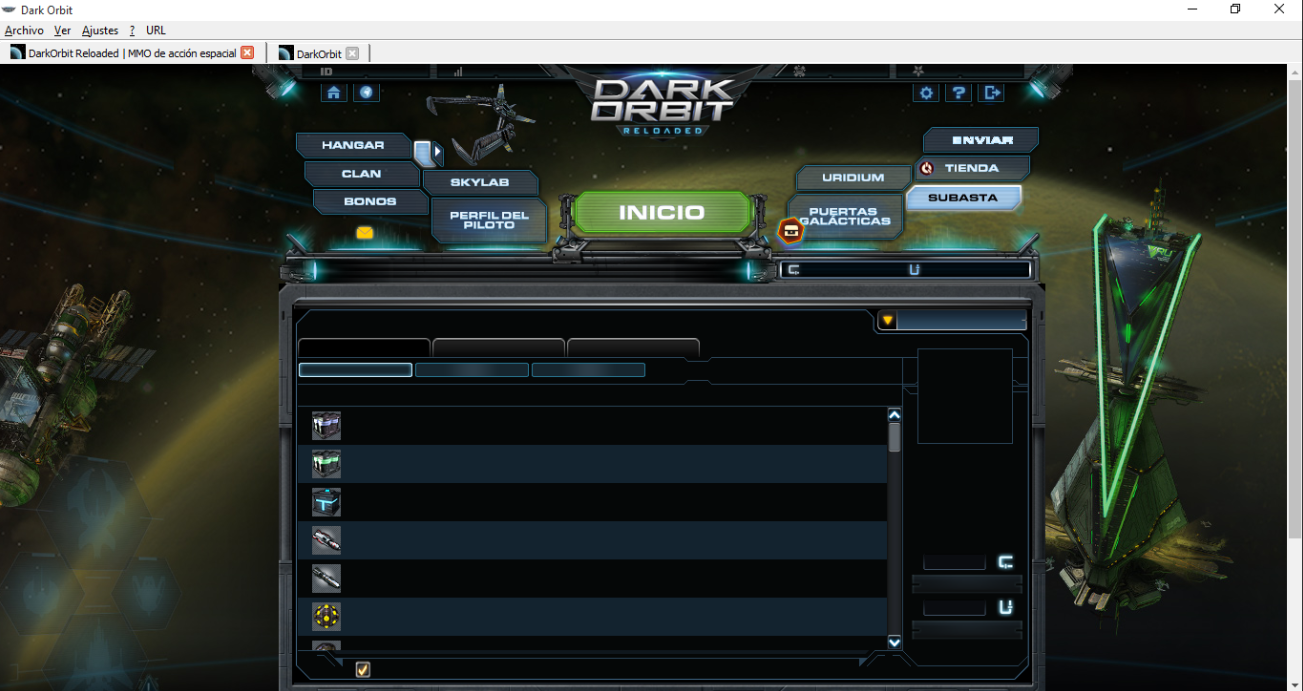Click the auction list scrollbar thumb
Viewport: 1303px width, 691px height.
(894, 437)
